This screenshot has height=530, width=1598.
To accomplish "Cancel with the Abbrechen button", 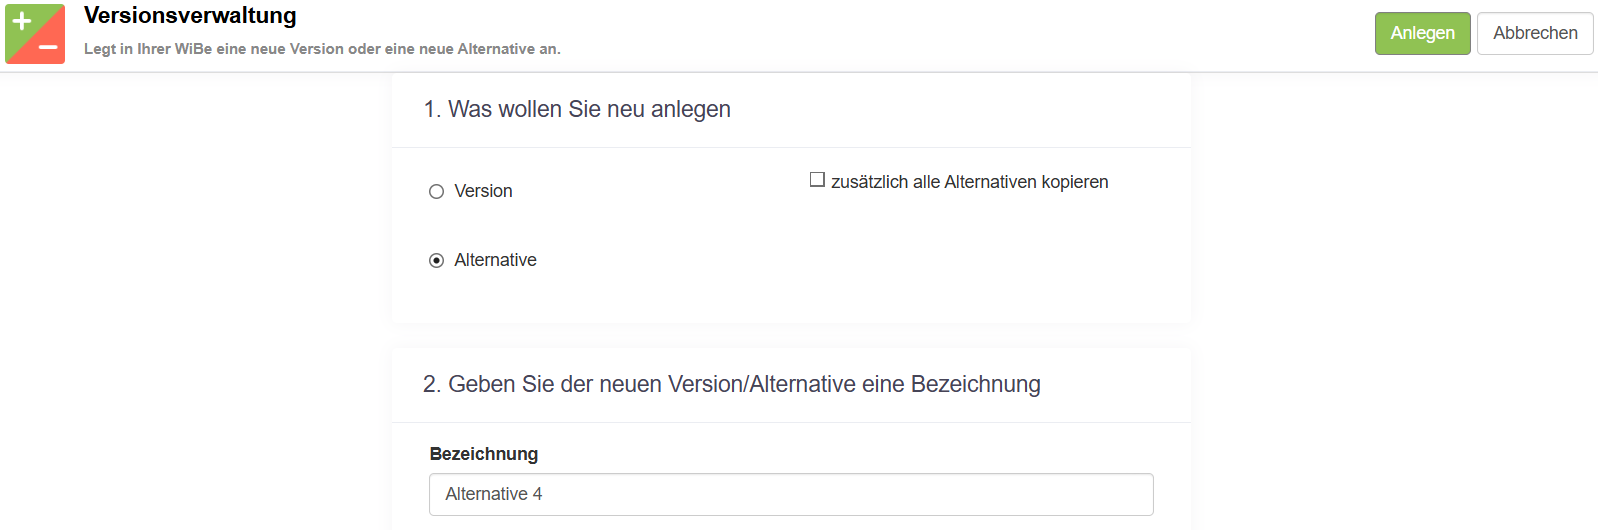I will (x=1534, y=33).
